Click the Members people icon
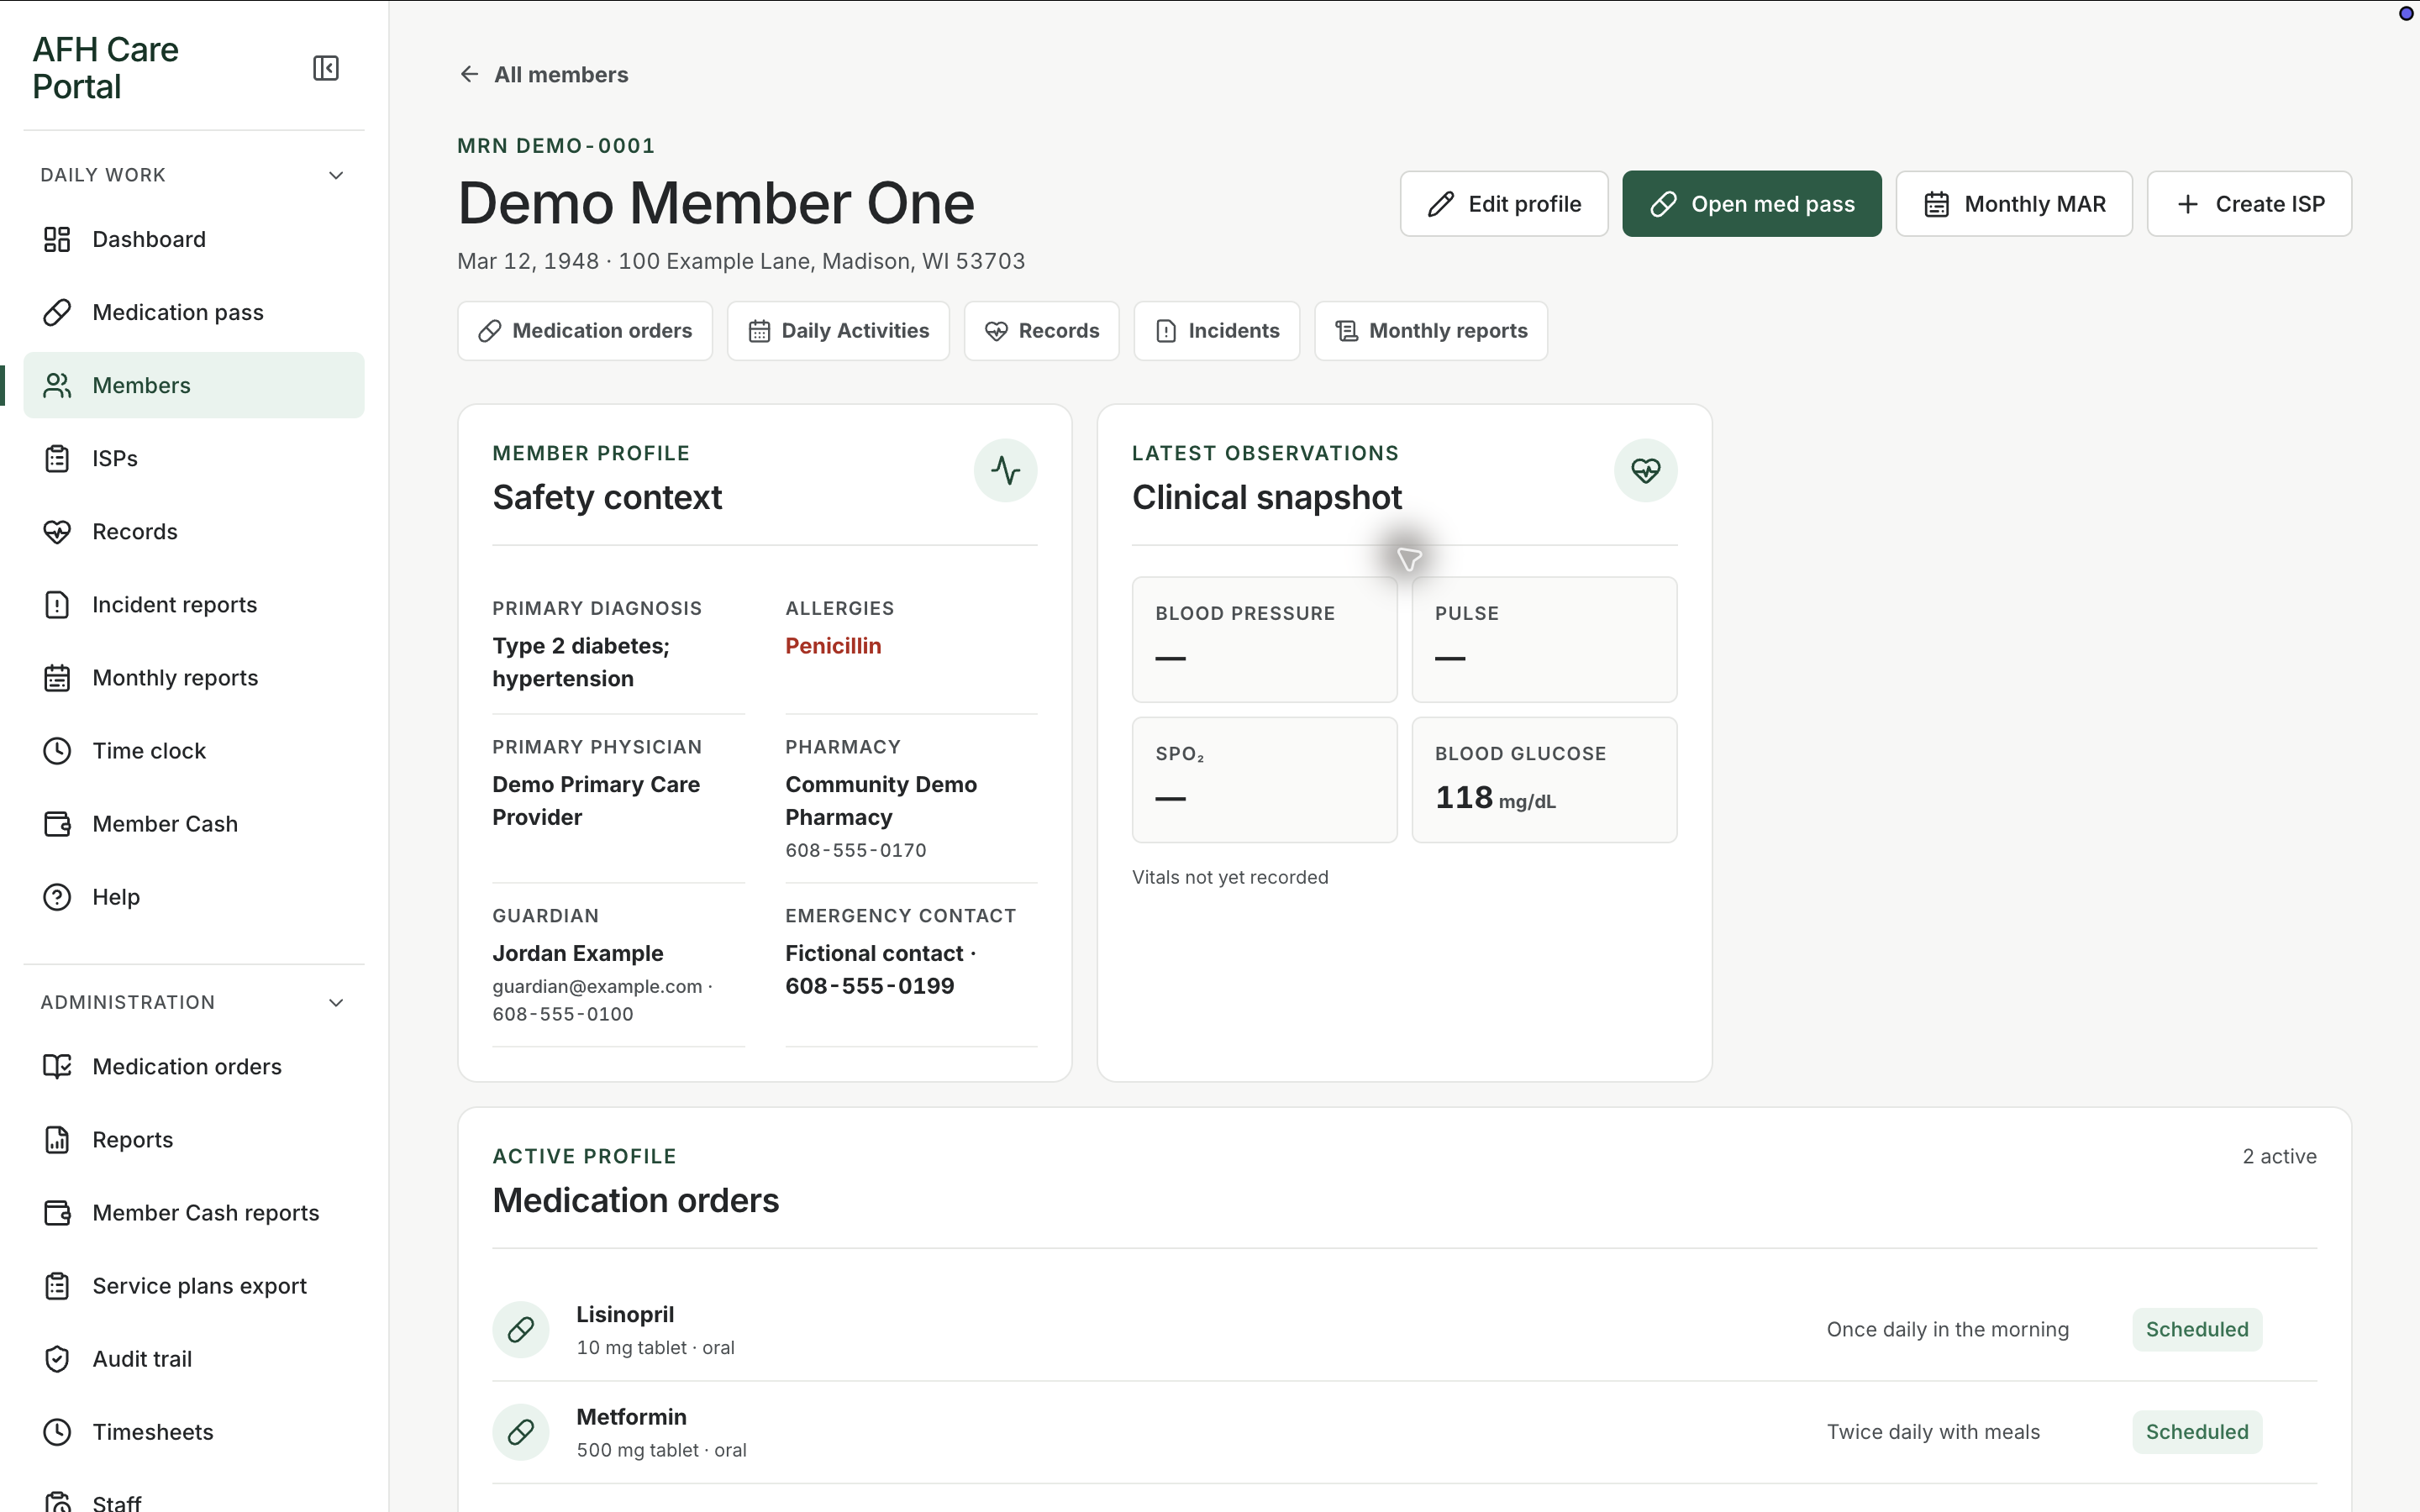2420x1512 pixels. 57,385
